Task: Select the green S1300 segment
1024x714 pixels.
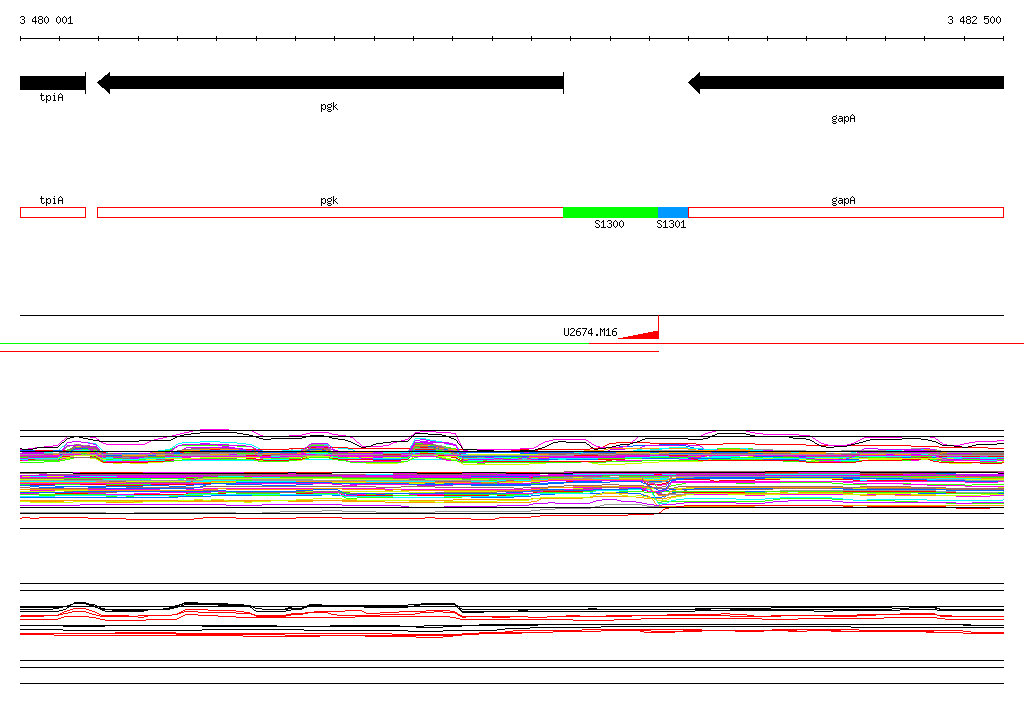Action: pyautogui.click(x=610, y=212)
